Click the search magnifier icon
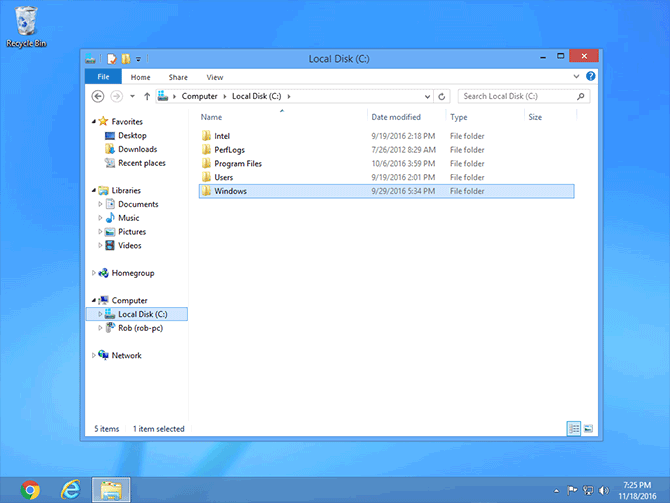 tap(581, 96)
